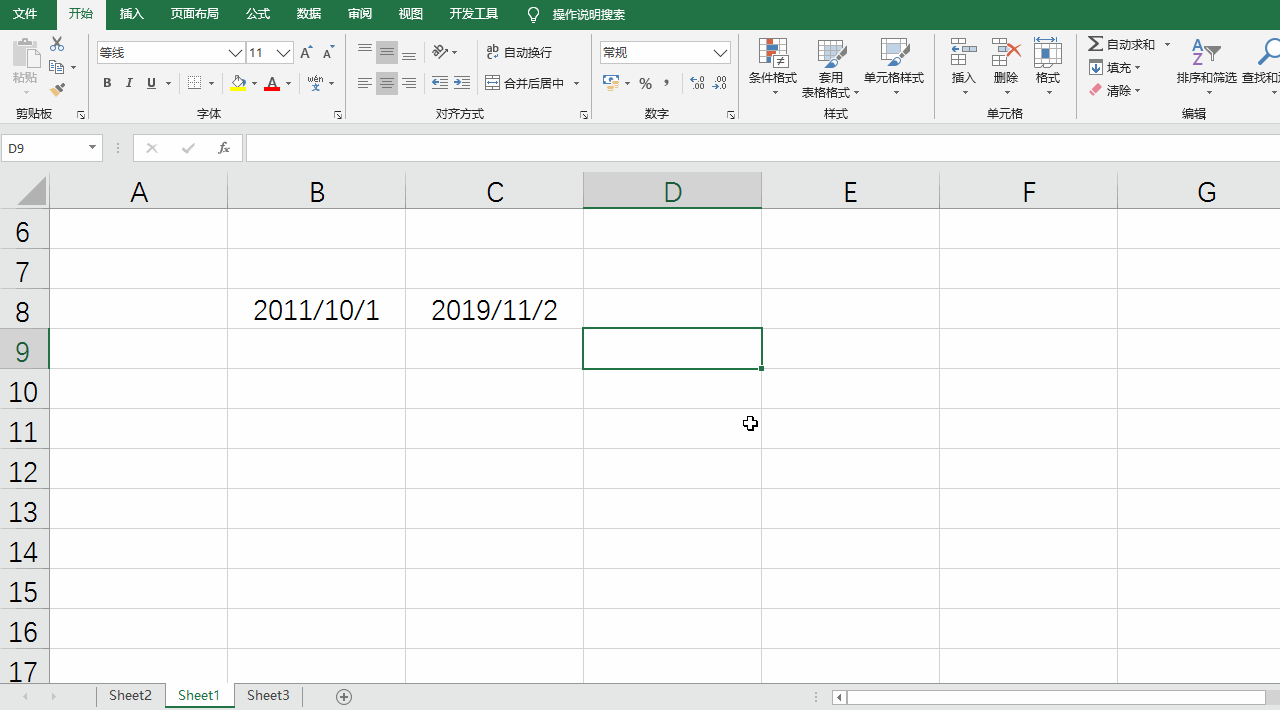Viewport: 1280px width, 710px height.
Task: Click the Name Box showing D9
Action: pyautogui.click(x=51, y=148)
